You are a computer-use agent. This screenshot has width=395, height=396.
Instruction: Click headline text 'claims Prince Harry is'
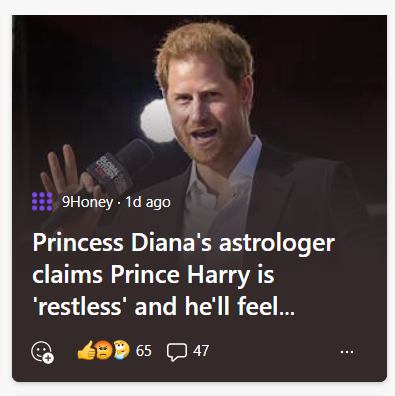pyautogui.click(x=153, y=275)
